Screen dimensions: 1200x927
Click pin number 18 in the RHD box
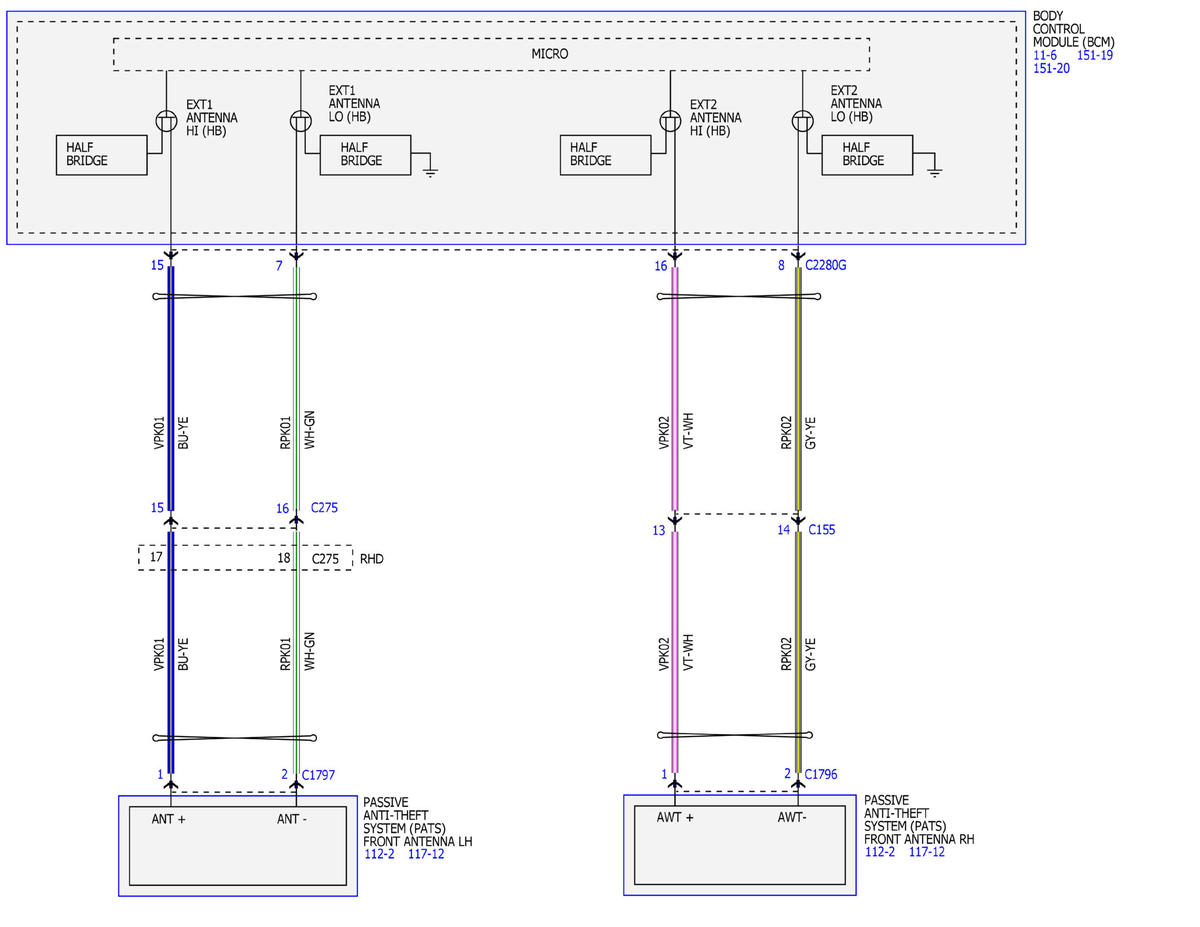(x=284, y=557)
